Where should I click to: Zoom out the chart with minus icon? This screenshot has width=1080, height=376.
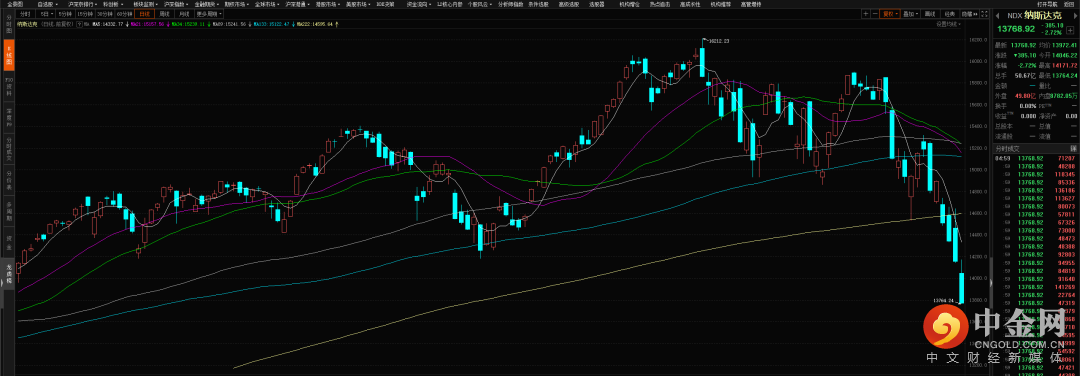875,14
